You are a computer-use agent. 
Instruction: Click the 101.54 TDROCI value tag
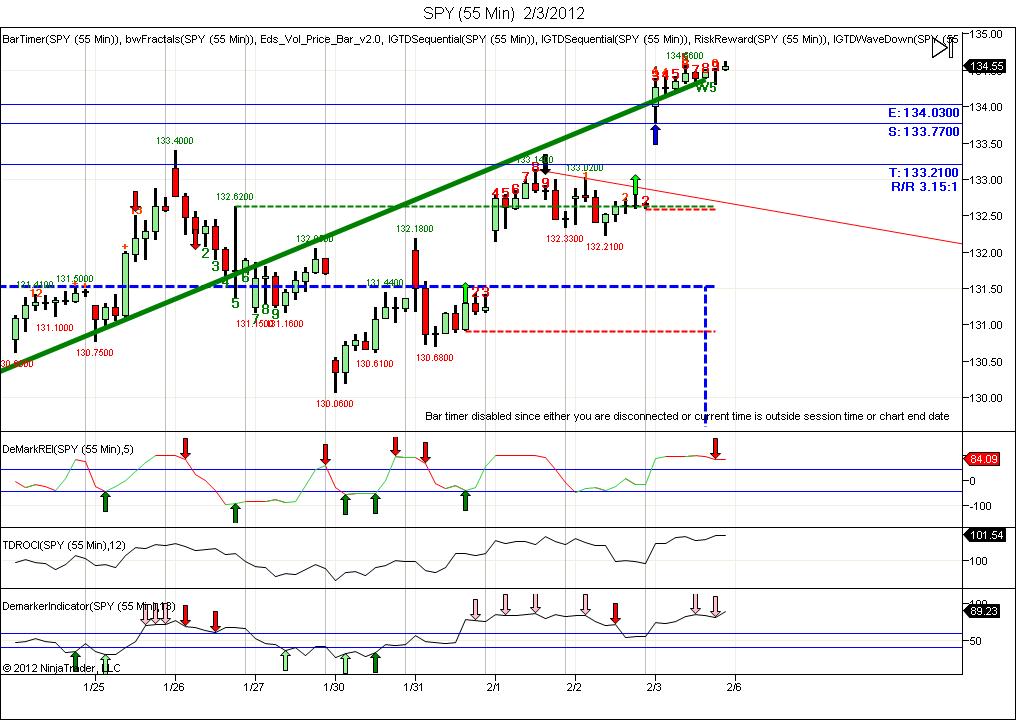(x=987, y=535)
